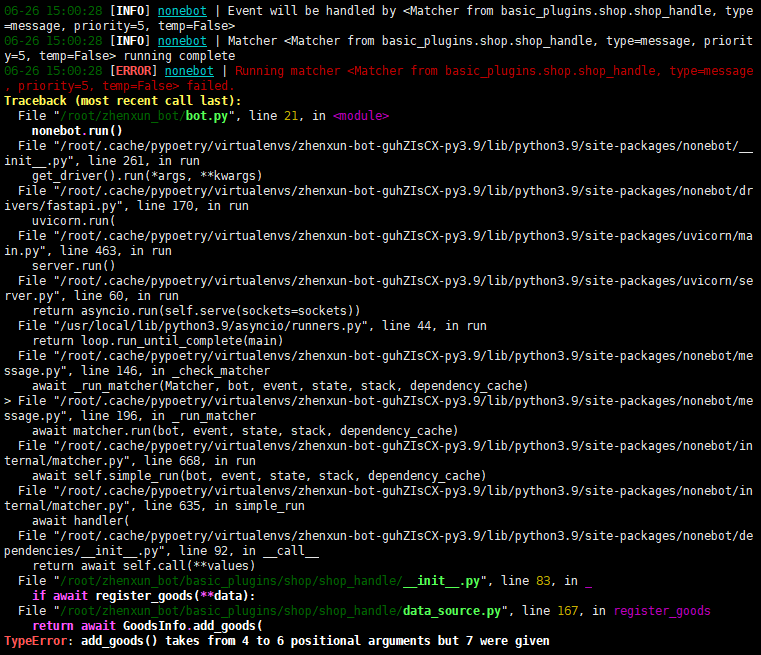Click the asyncio/runners.py file path line
Image resolution: width=761 pixels, height=655 pixels.
point(252,326)
